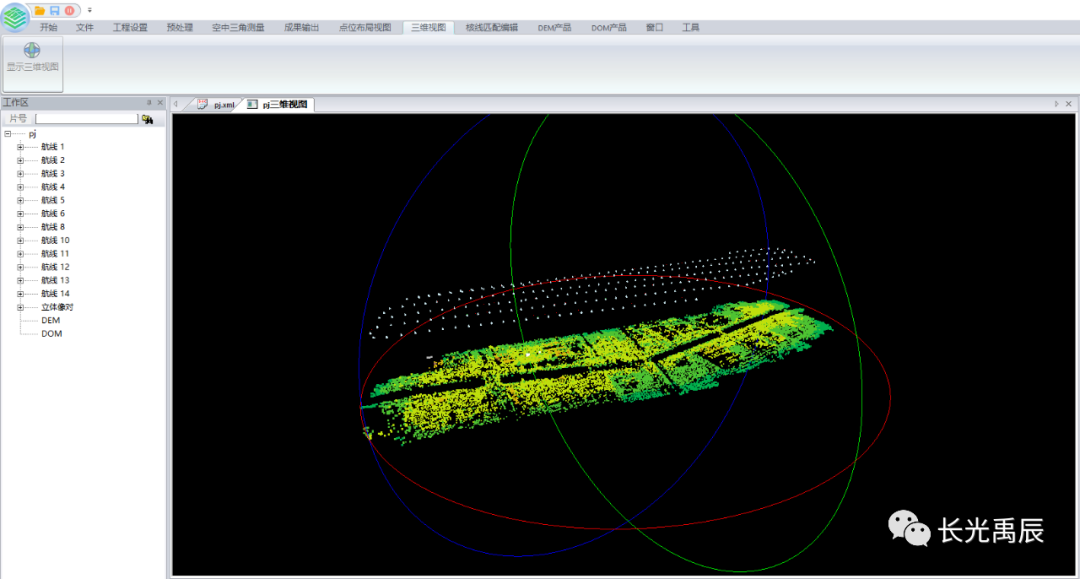1080x579 pixels.
Task: Open project using the yellow folder icon
Action: [40, 10]
